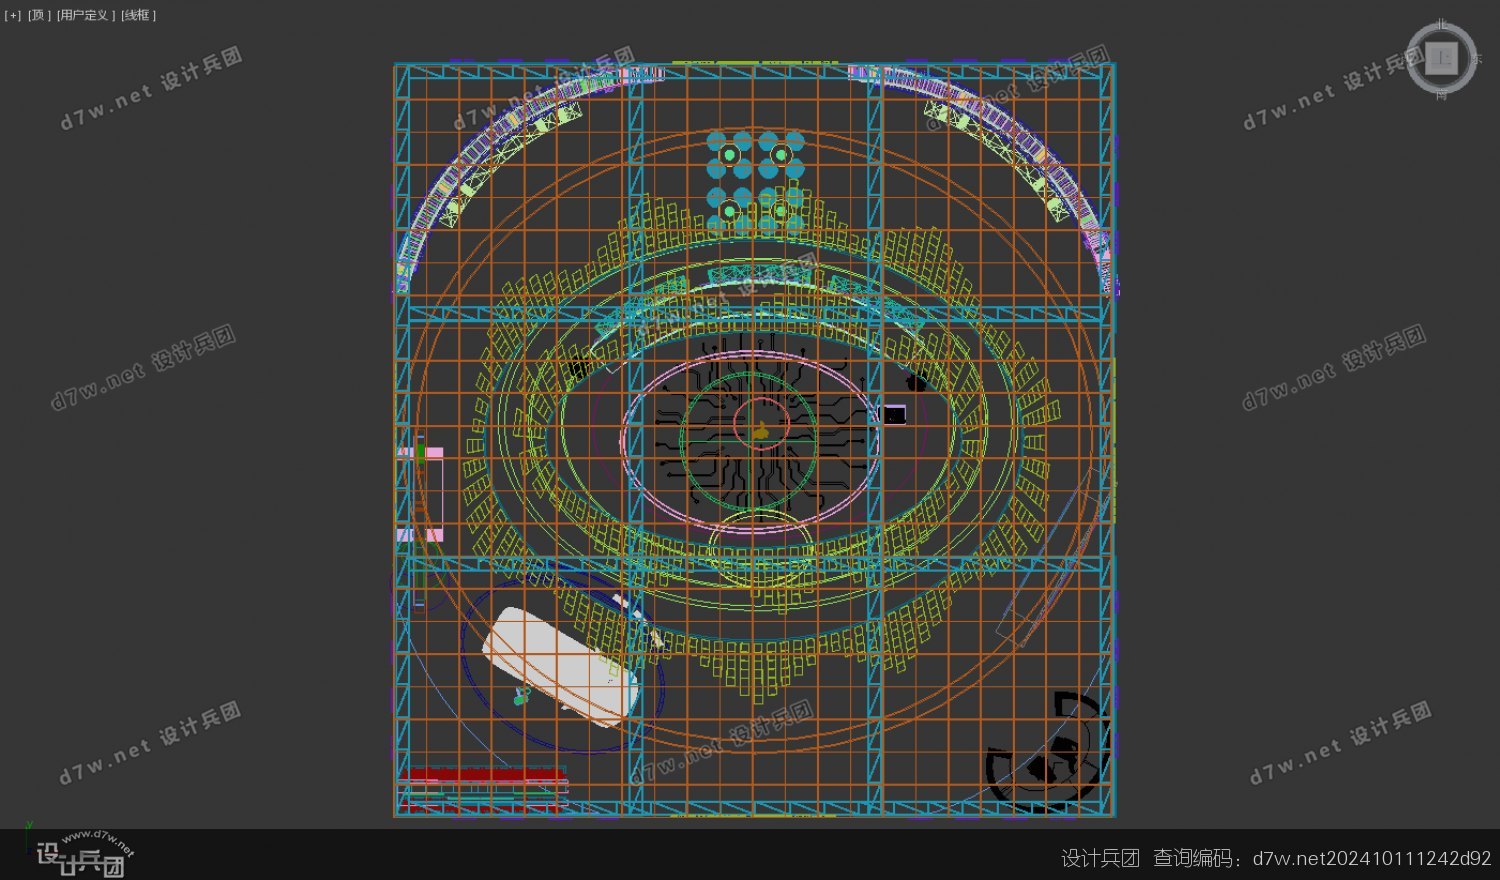Click the 北 (North) compass label on ViewCube
1500x880 pixels.
1441,24
